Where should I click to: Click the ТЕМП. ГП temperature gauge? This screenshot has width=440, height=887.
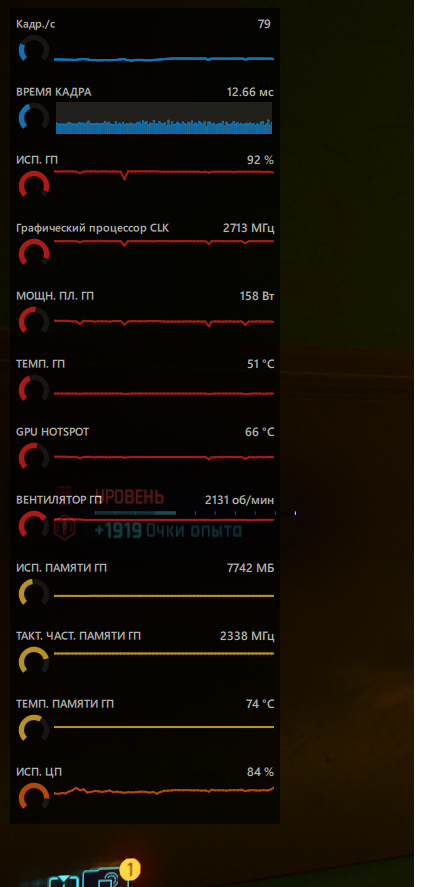(34, 390)
